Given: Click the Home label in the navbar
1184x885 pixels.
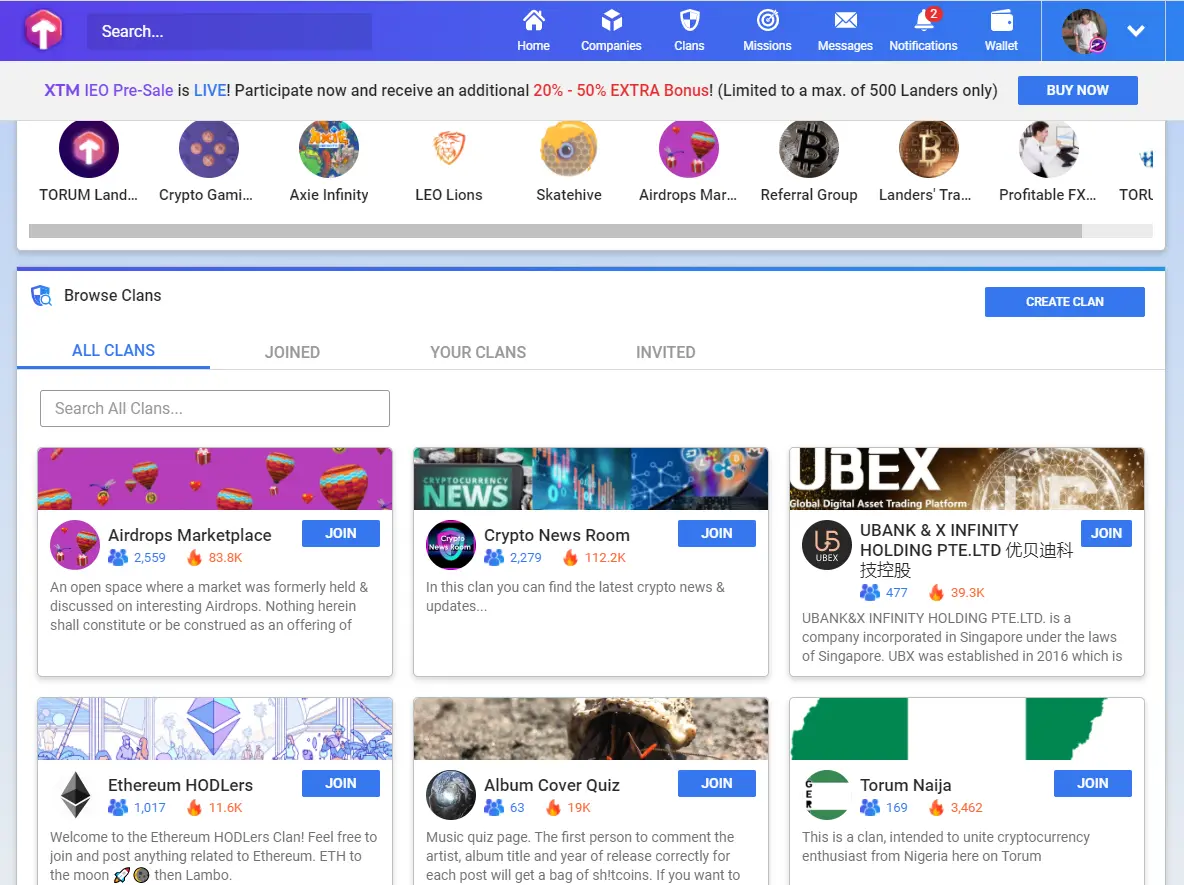Looking at the screenshot, I should [x=533, y=46].
